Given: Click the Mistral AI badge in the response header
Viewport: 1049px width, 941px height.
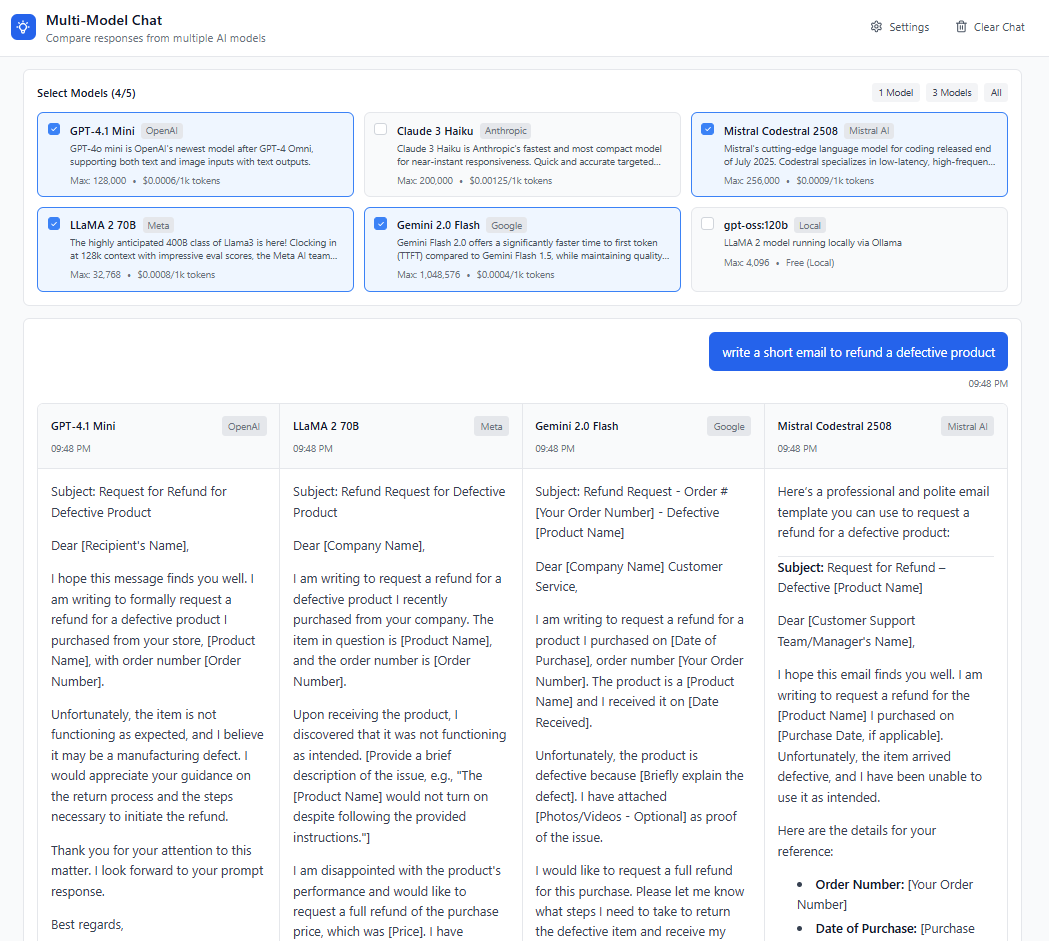Looking at the screenshot, I should (967, 427).
